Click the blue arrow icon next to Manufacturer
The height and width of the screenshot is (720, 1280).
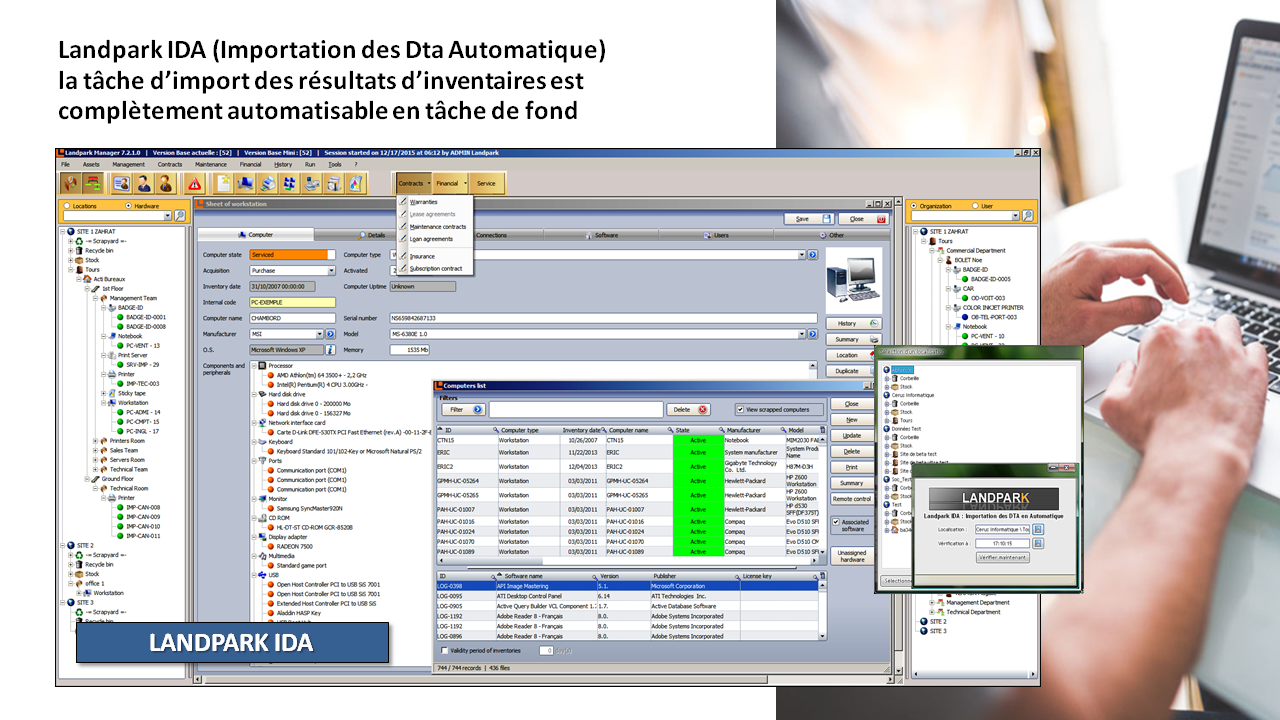point(331,334)
